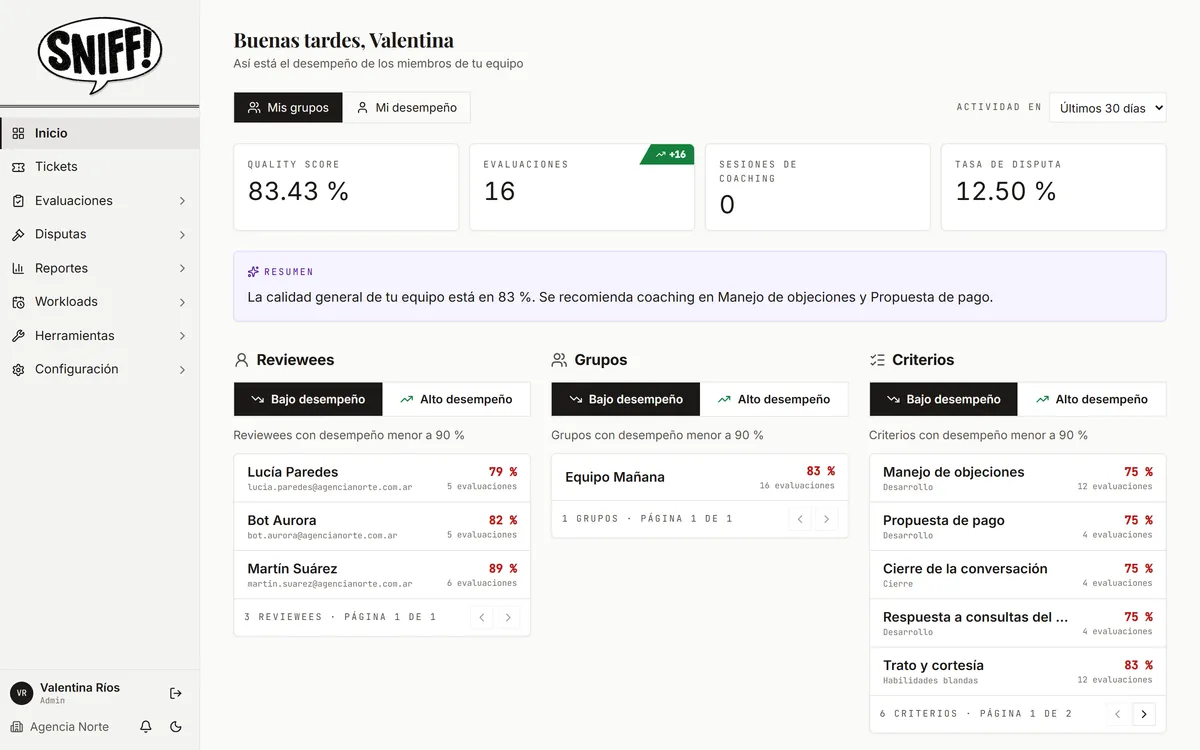
Task: Show Bajo desempeño criteria
Action: pyautogui.click(x=944, y=399)
